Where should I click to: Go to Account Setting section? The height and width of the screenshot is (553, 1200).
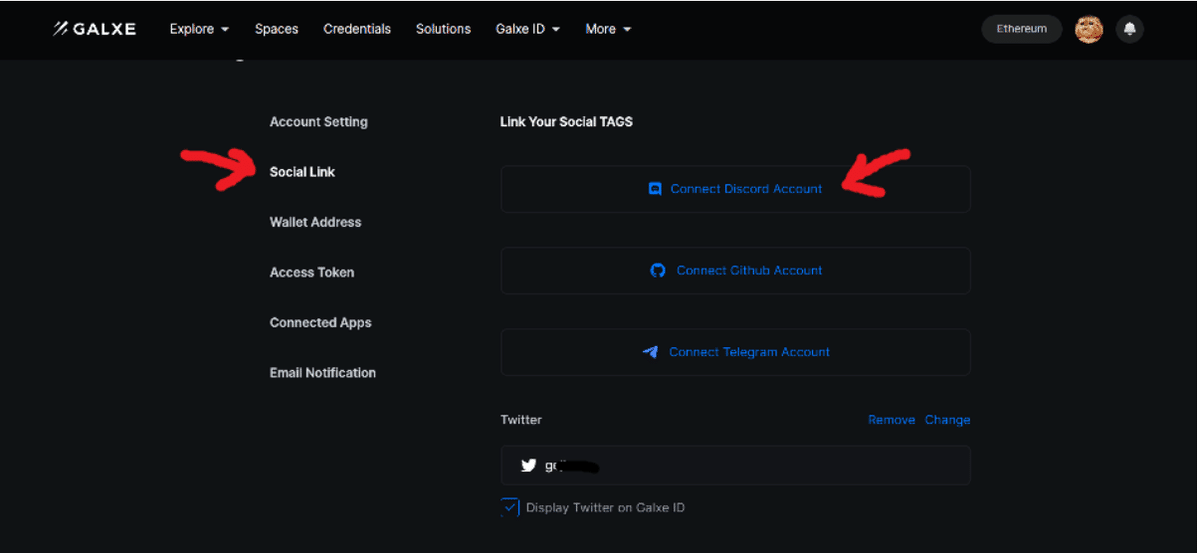[319, 122]
